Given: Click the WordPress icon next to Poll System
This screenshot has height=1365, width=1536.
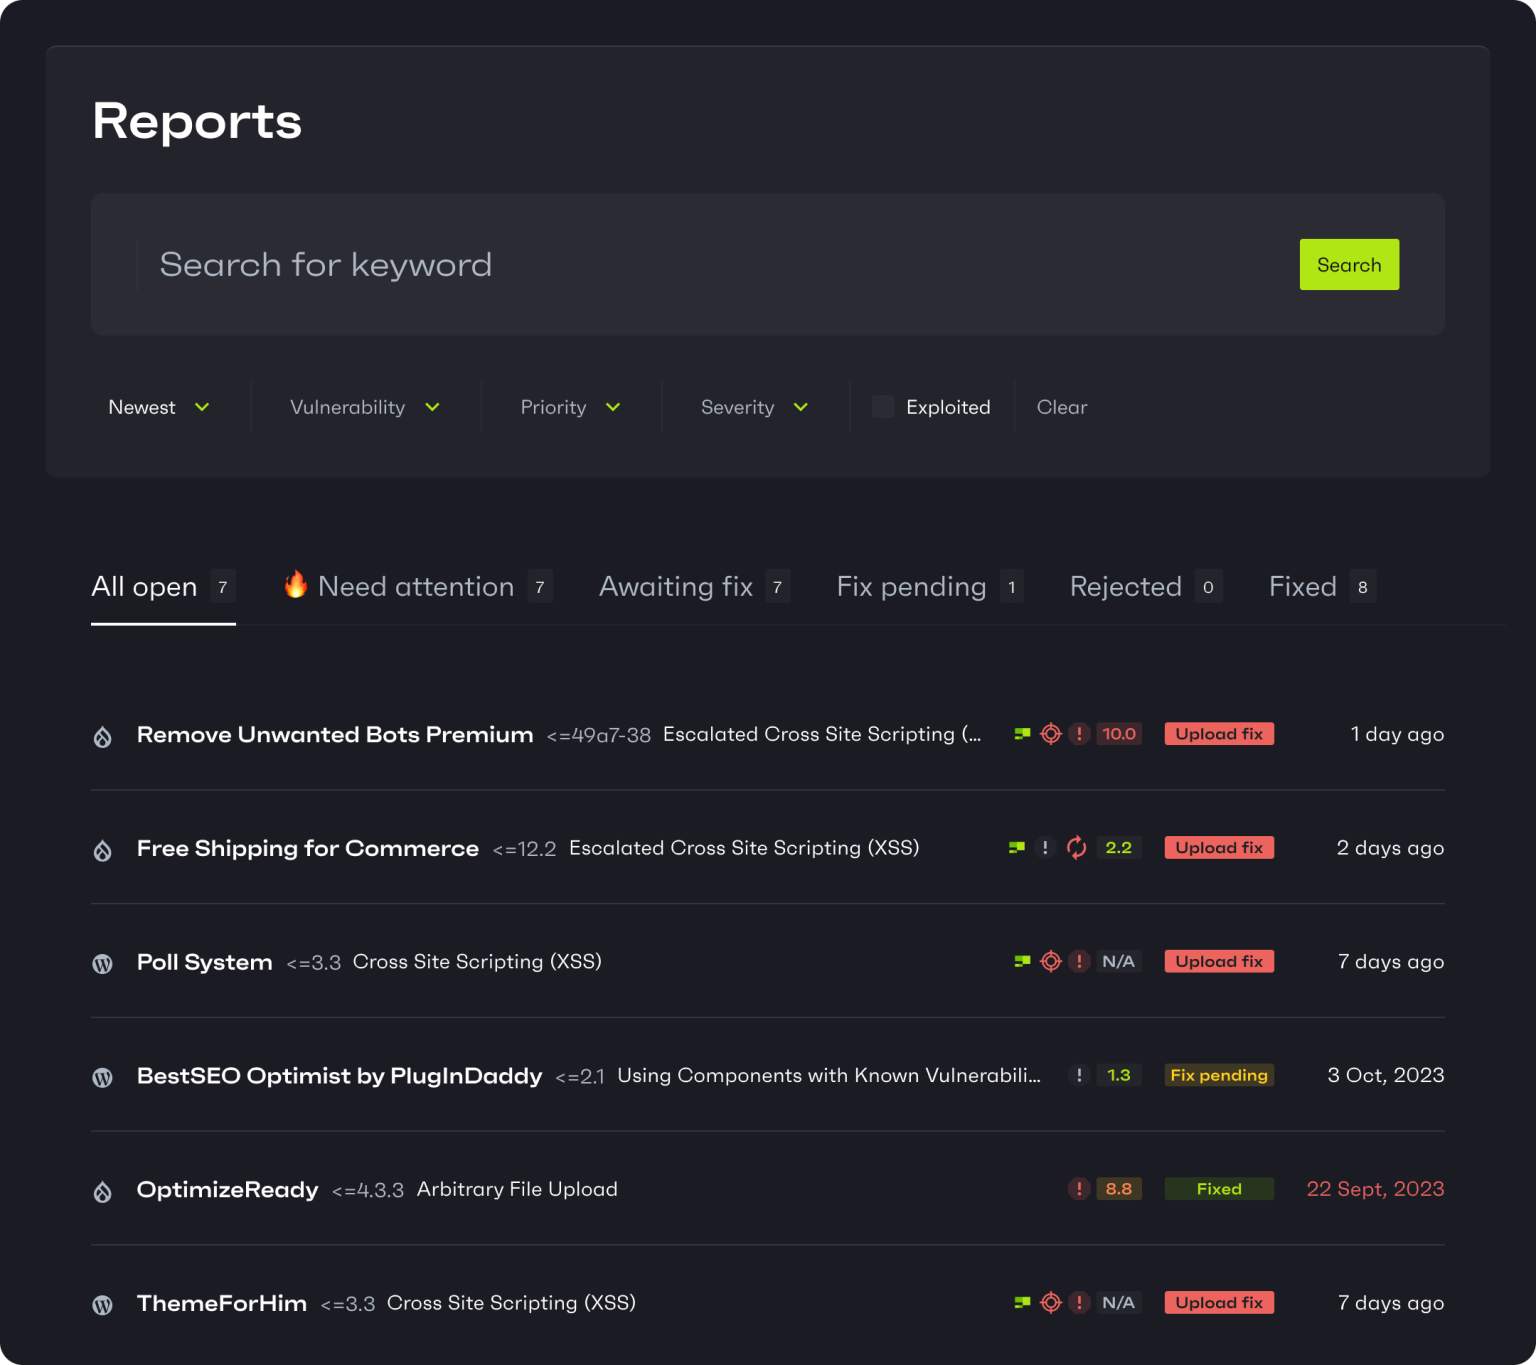Looking at the screenshot, I should pos(103,963).
